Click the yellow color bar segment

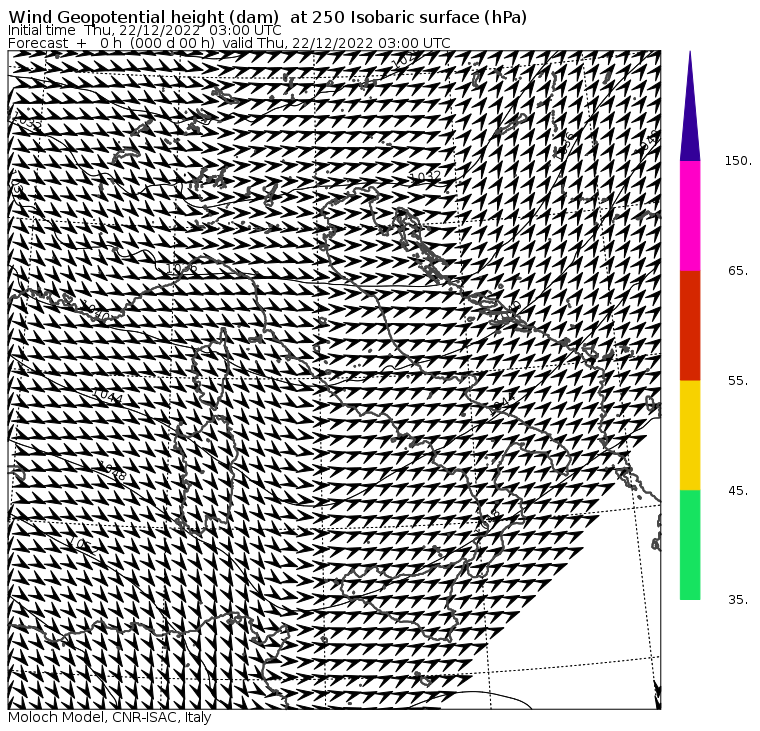pos(690,435)
